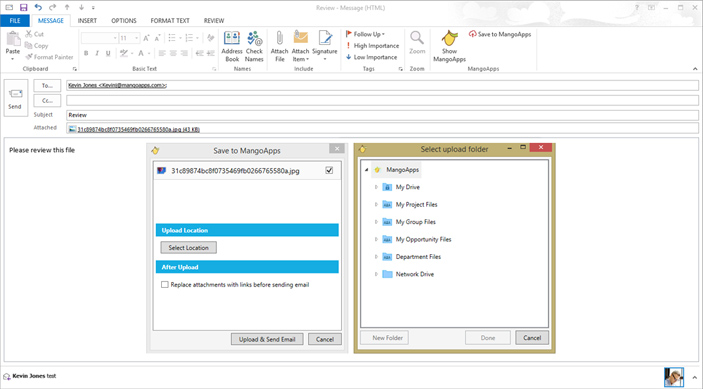Click the Redo arrow in title bar
Screen dimensions: 703x389
click(x=52, y=8)
